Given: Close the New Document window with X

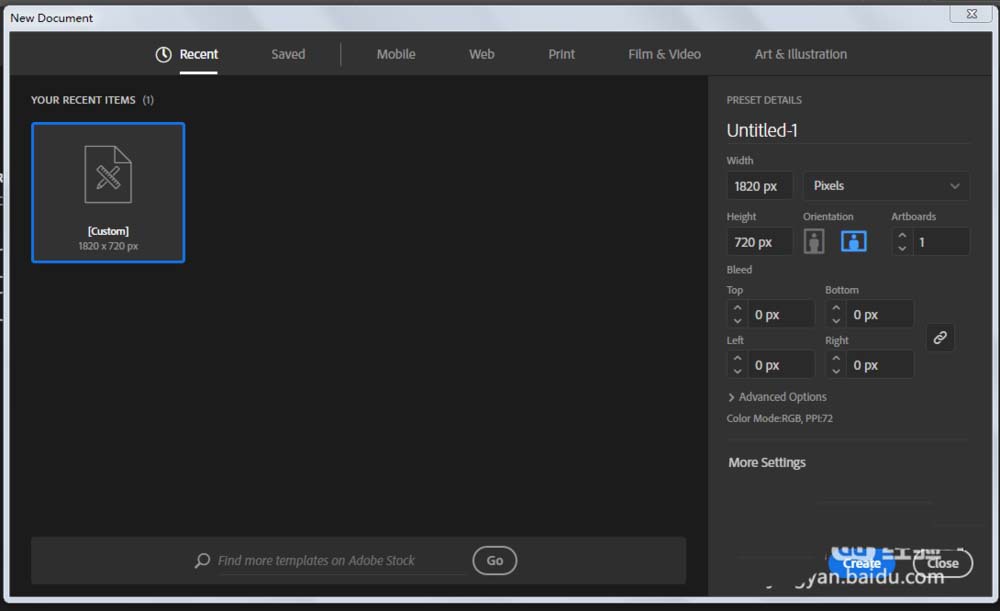Looking at the screenshot, I should tap(971, 13).
